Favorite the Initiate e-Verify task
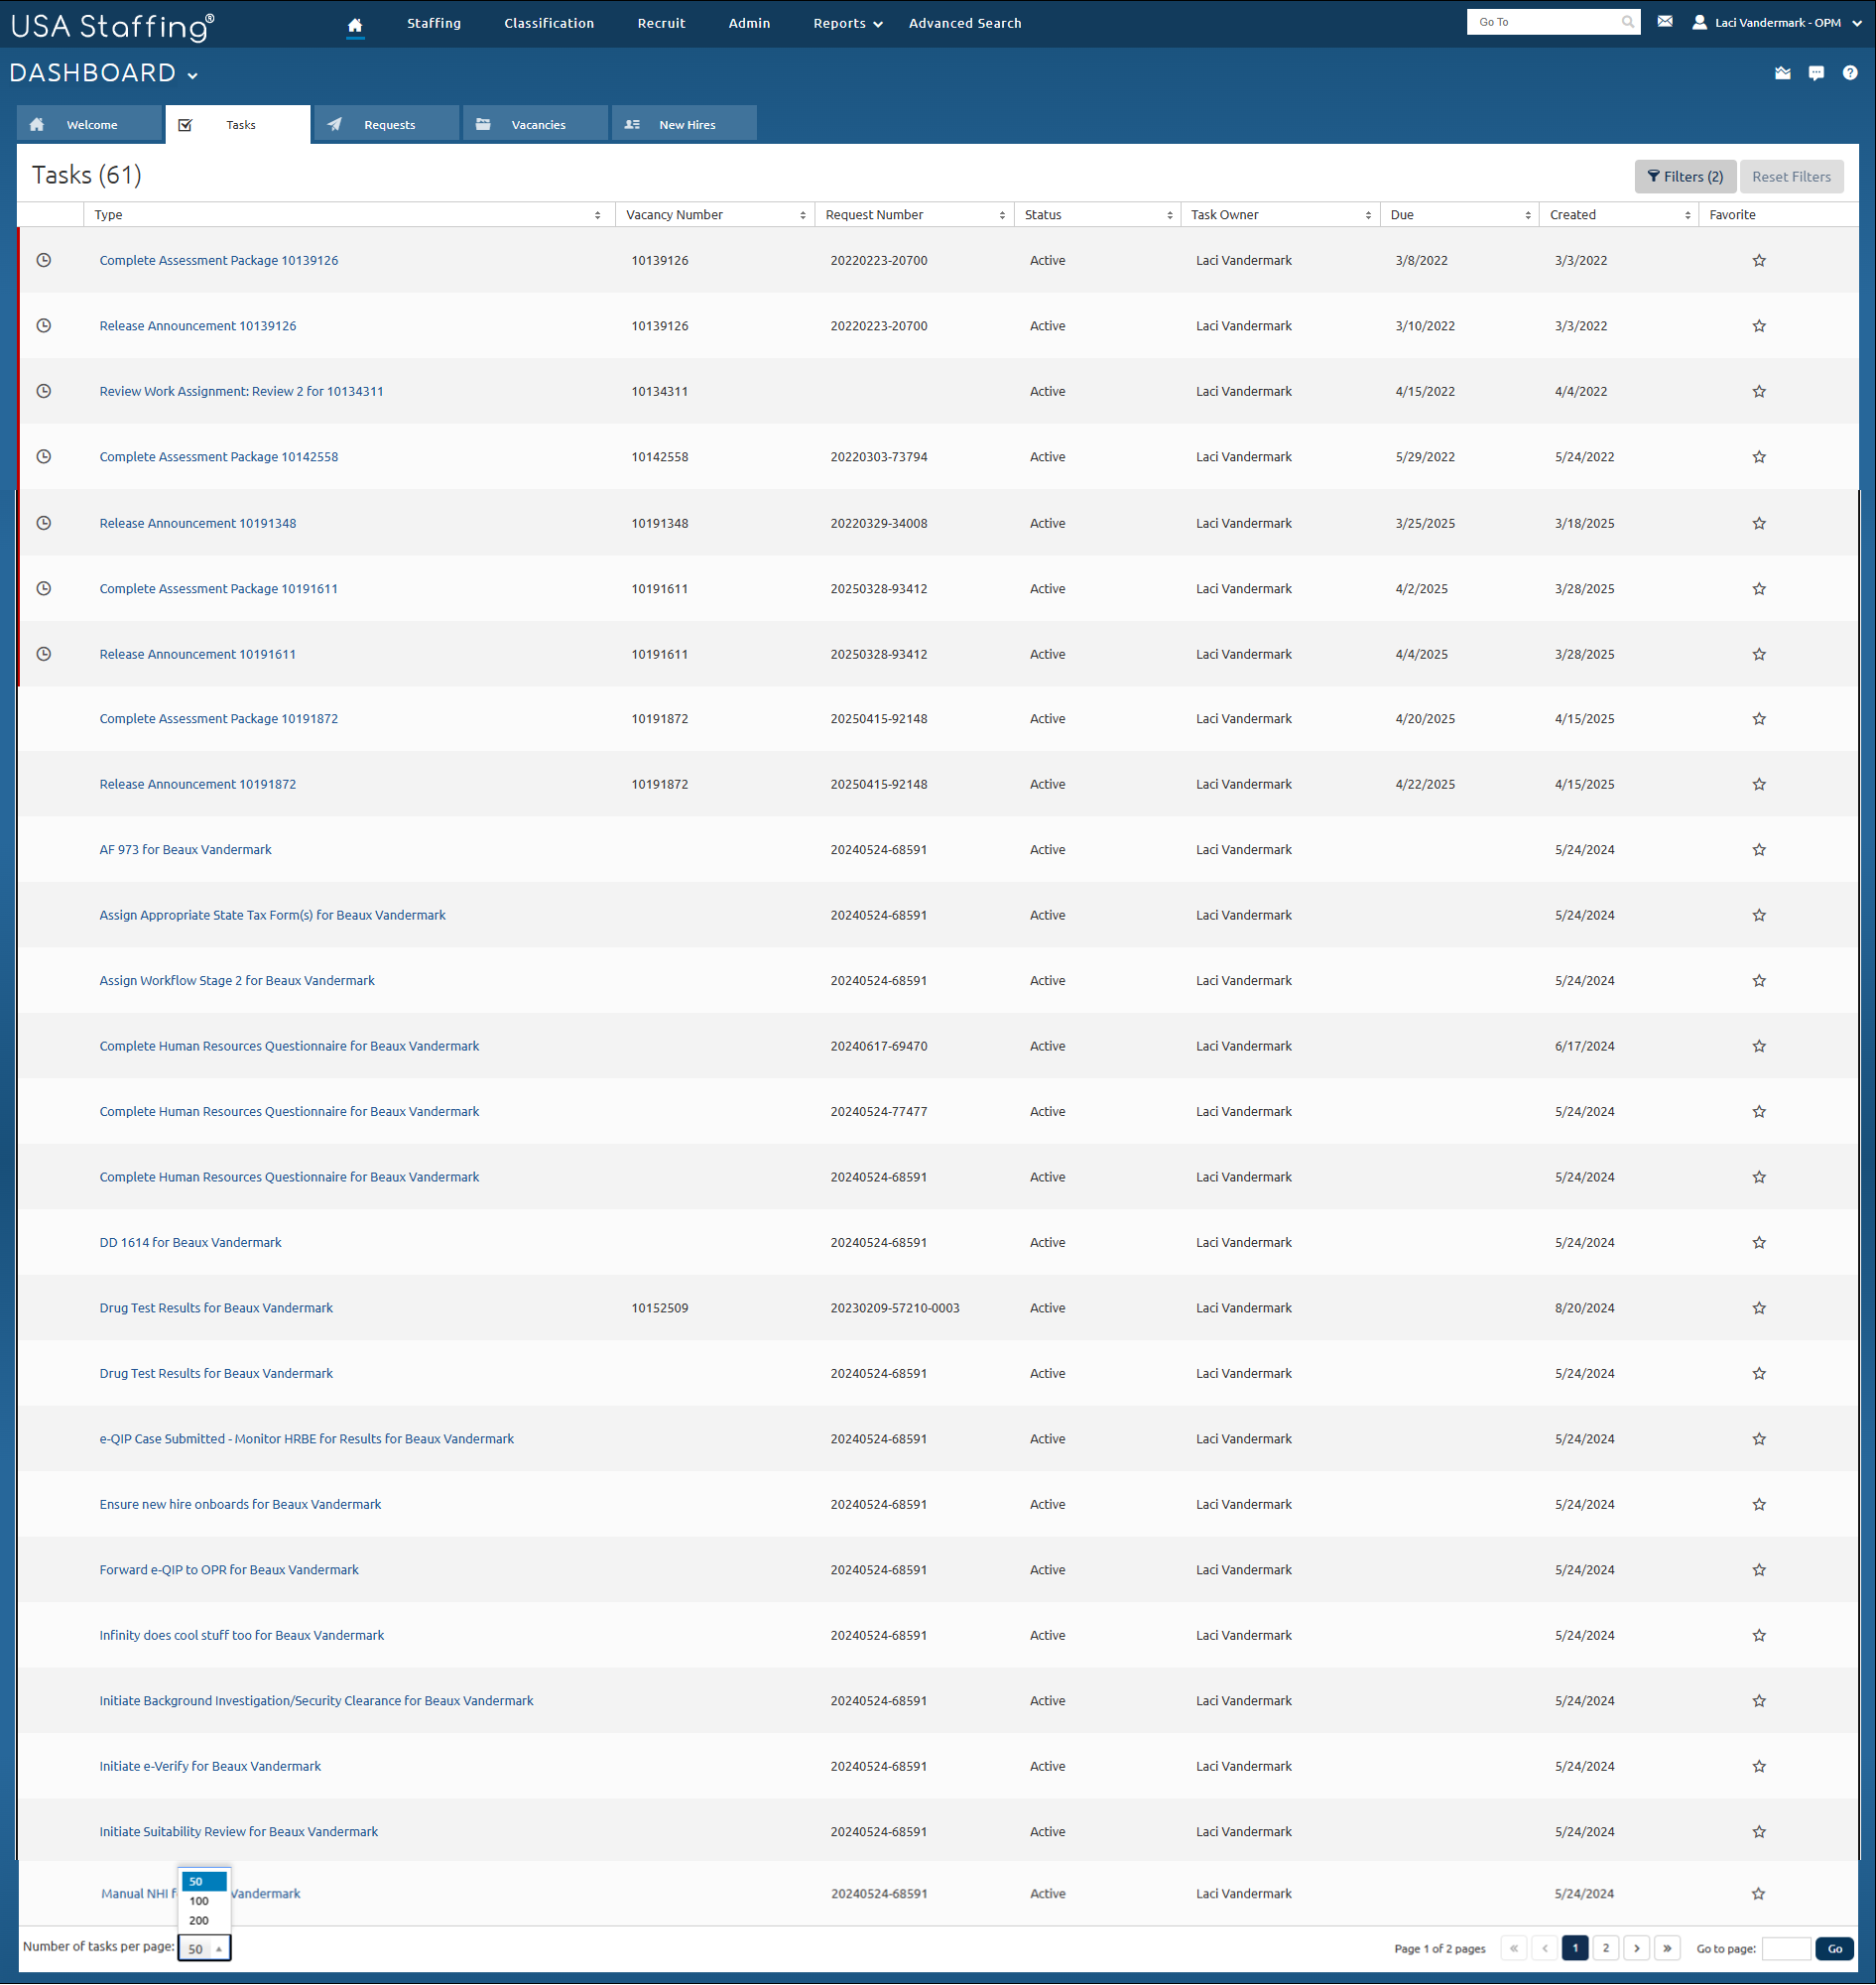 coord(1759,1767)
